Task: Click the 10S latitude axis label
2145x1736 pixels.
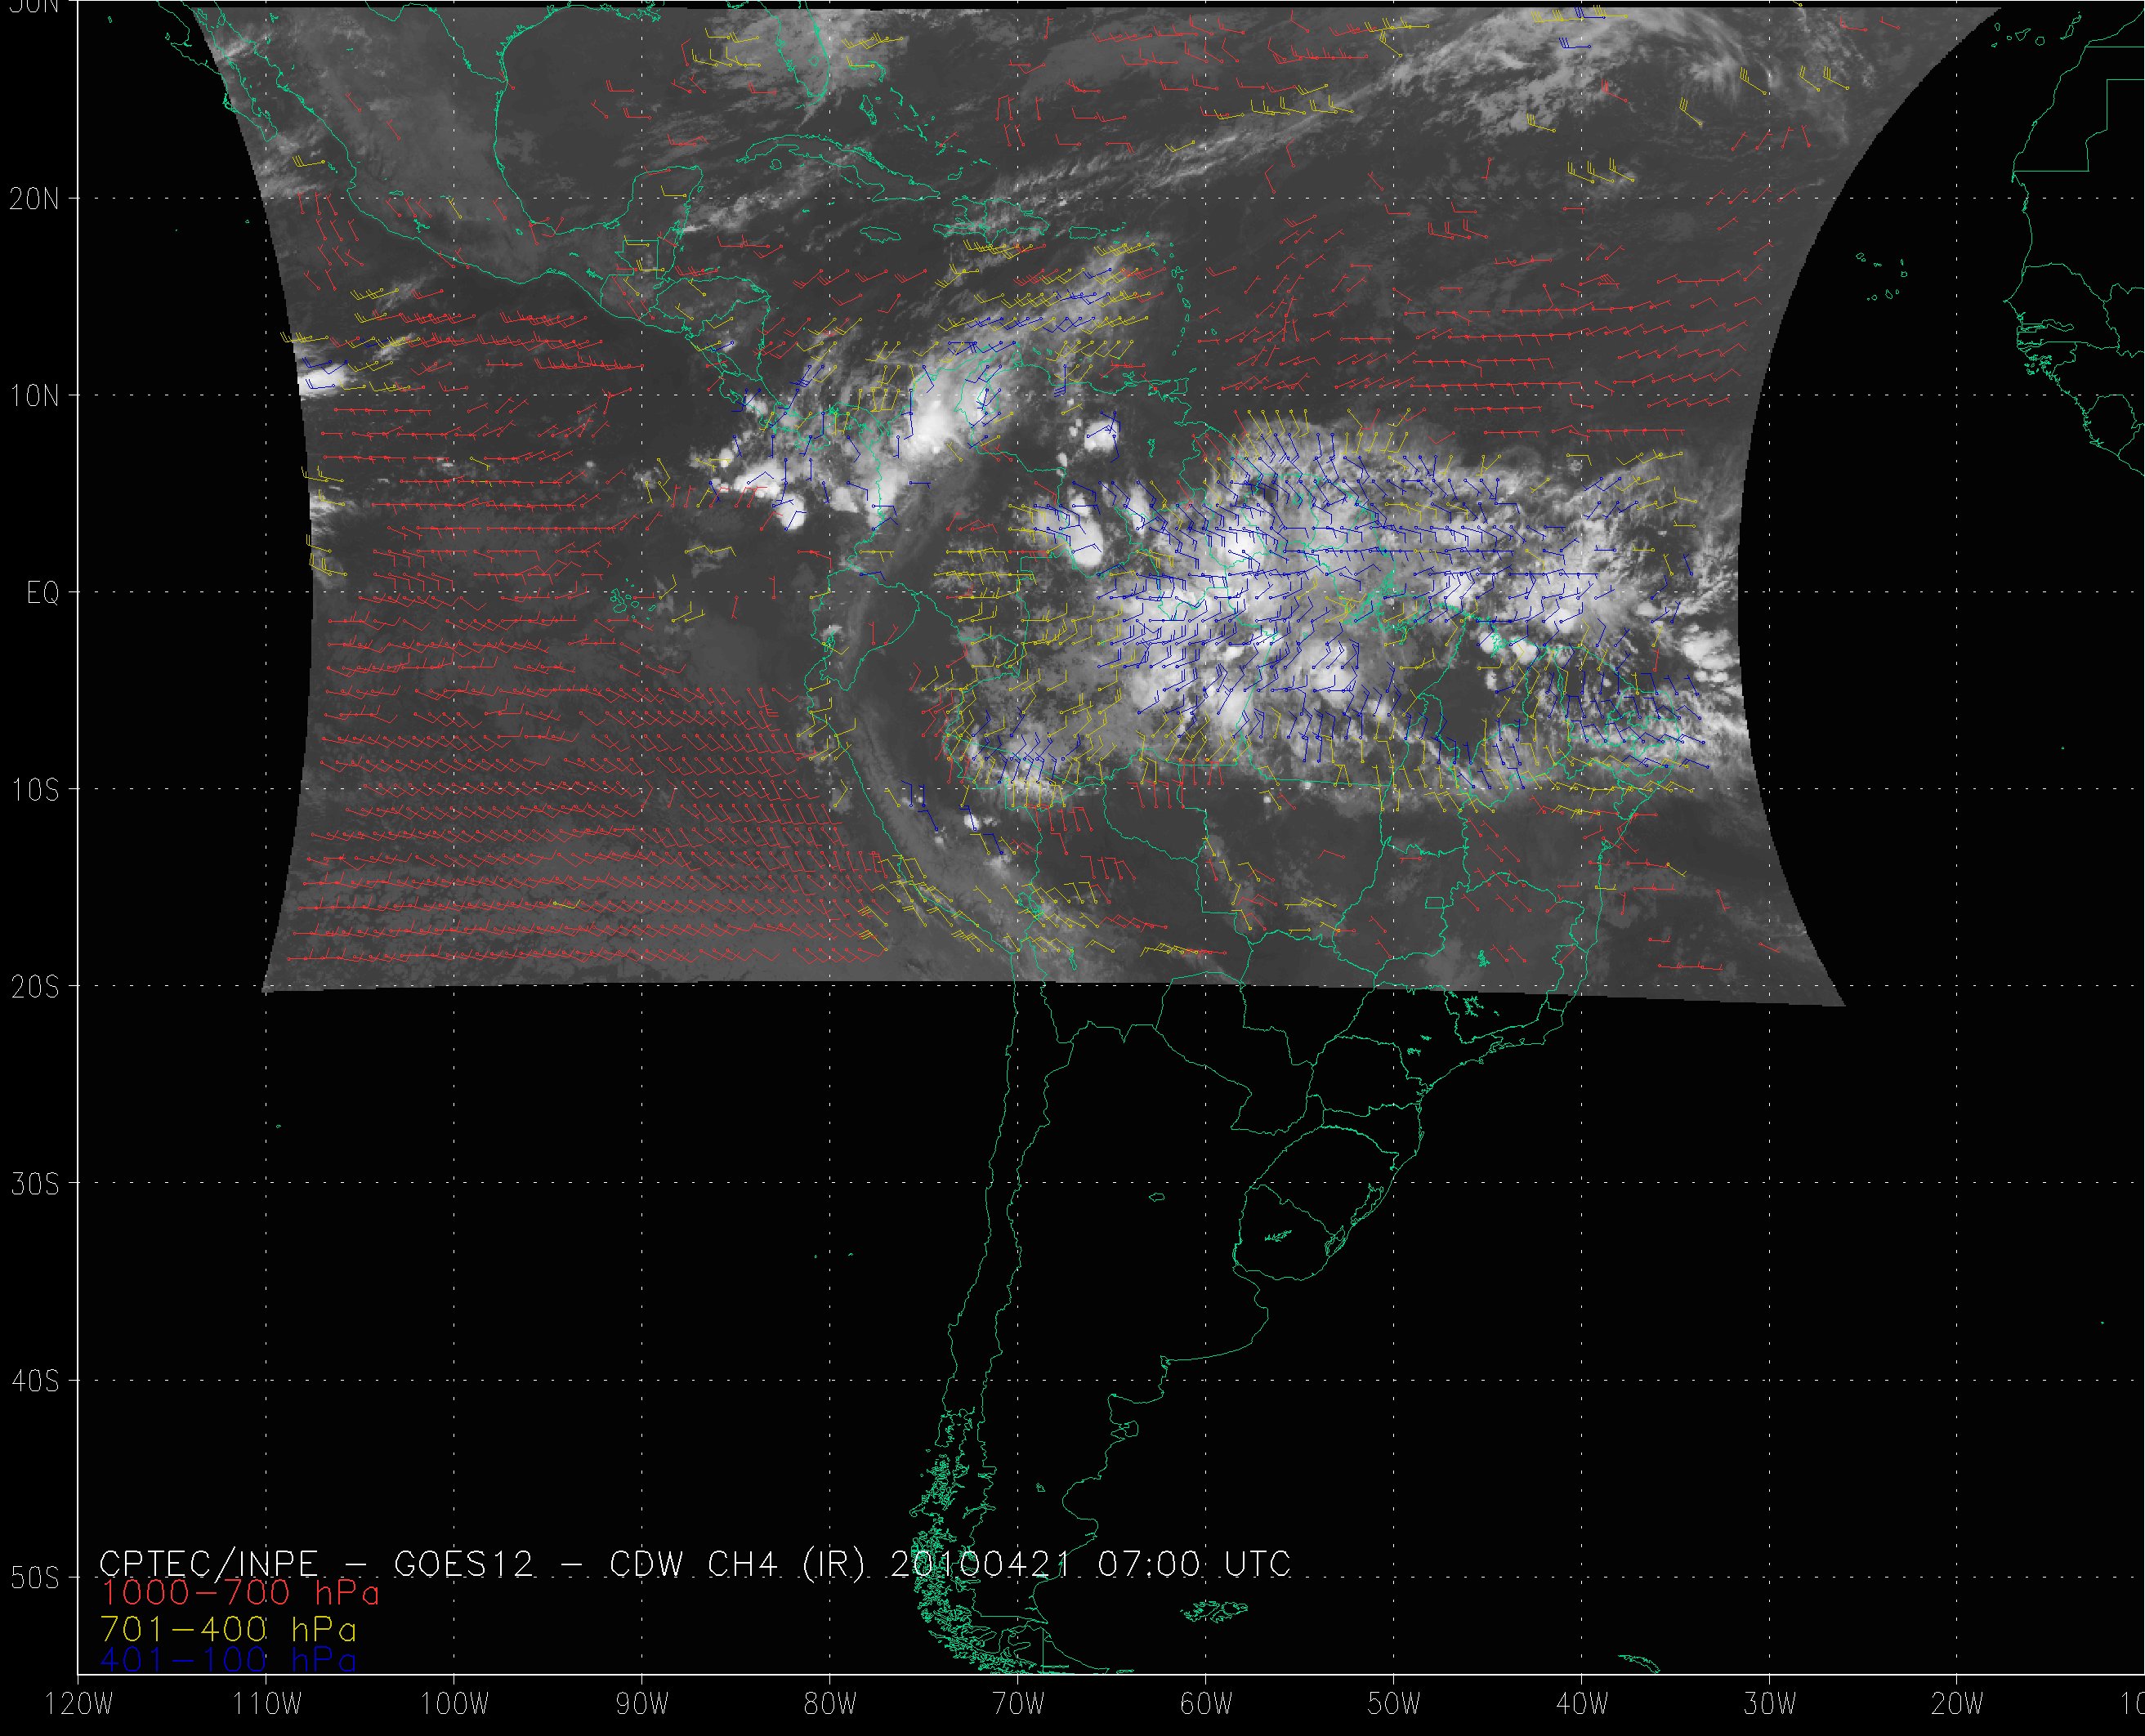Action: click(35, 790)
